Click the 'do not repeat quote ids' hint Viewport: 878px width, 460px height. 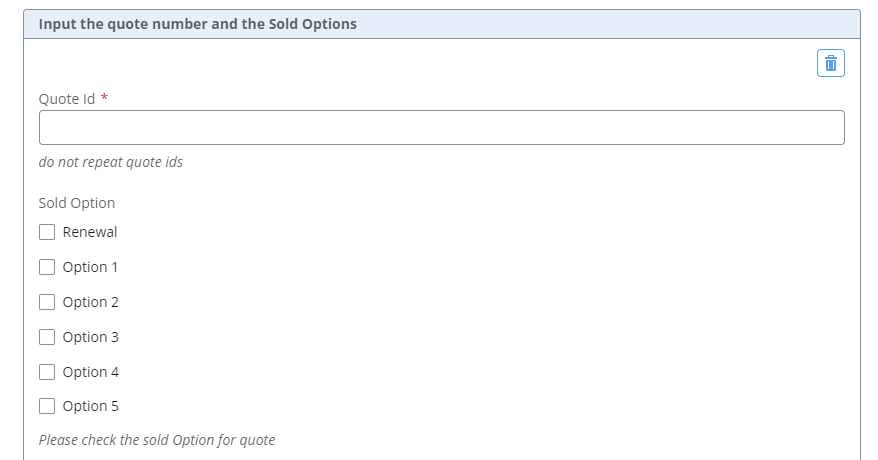coord(111,162)
